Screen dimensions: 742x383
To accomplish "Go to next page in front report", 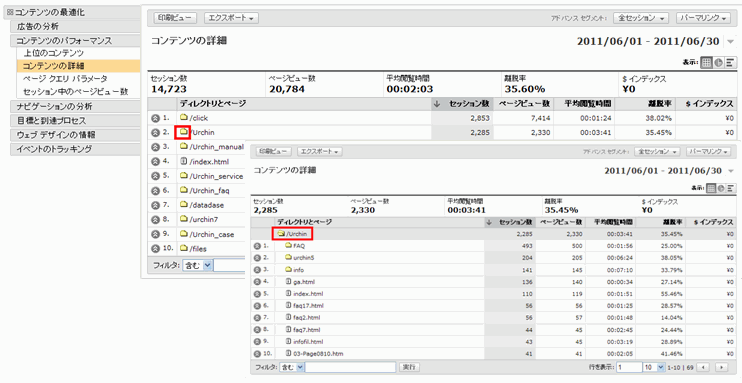I will tap(721, 367).
